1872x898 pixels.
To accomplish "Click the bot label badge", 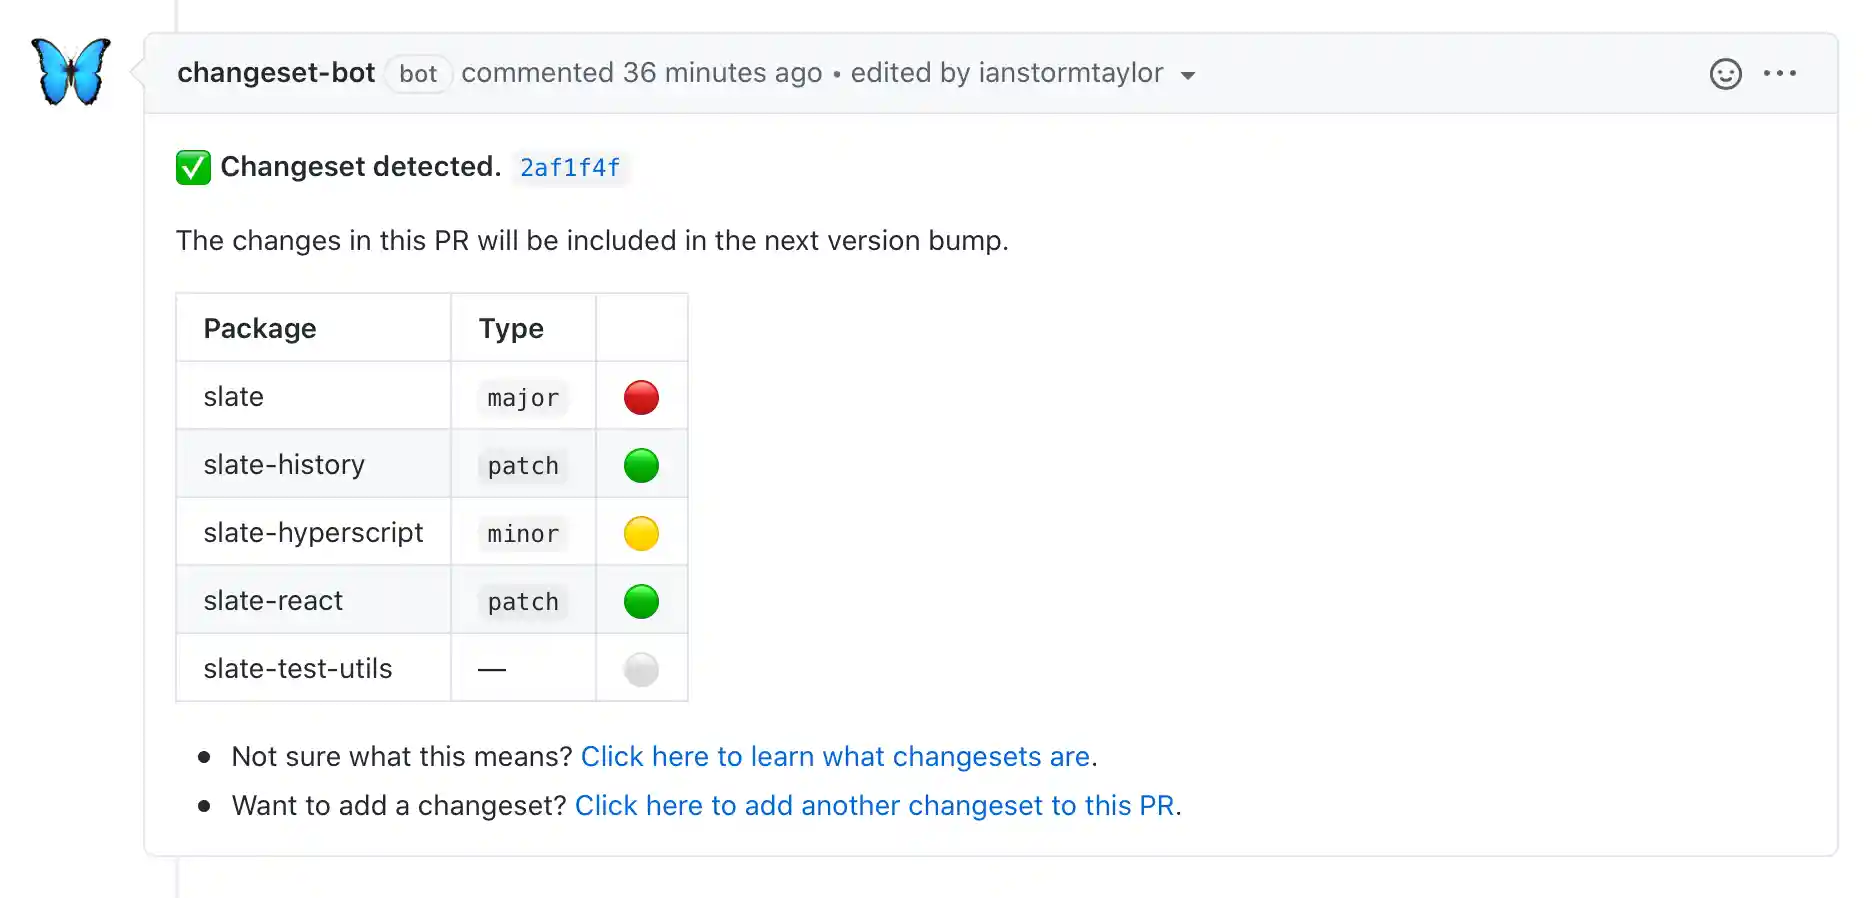I will (418, 74).
